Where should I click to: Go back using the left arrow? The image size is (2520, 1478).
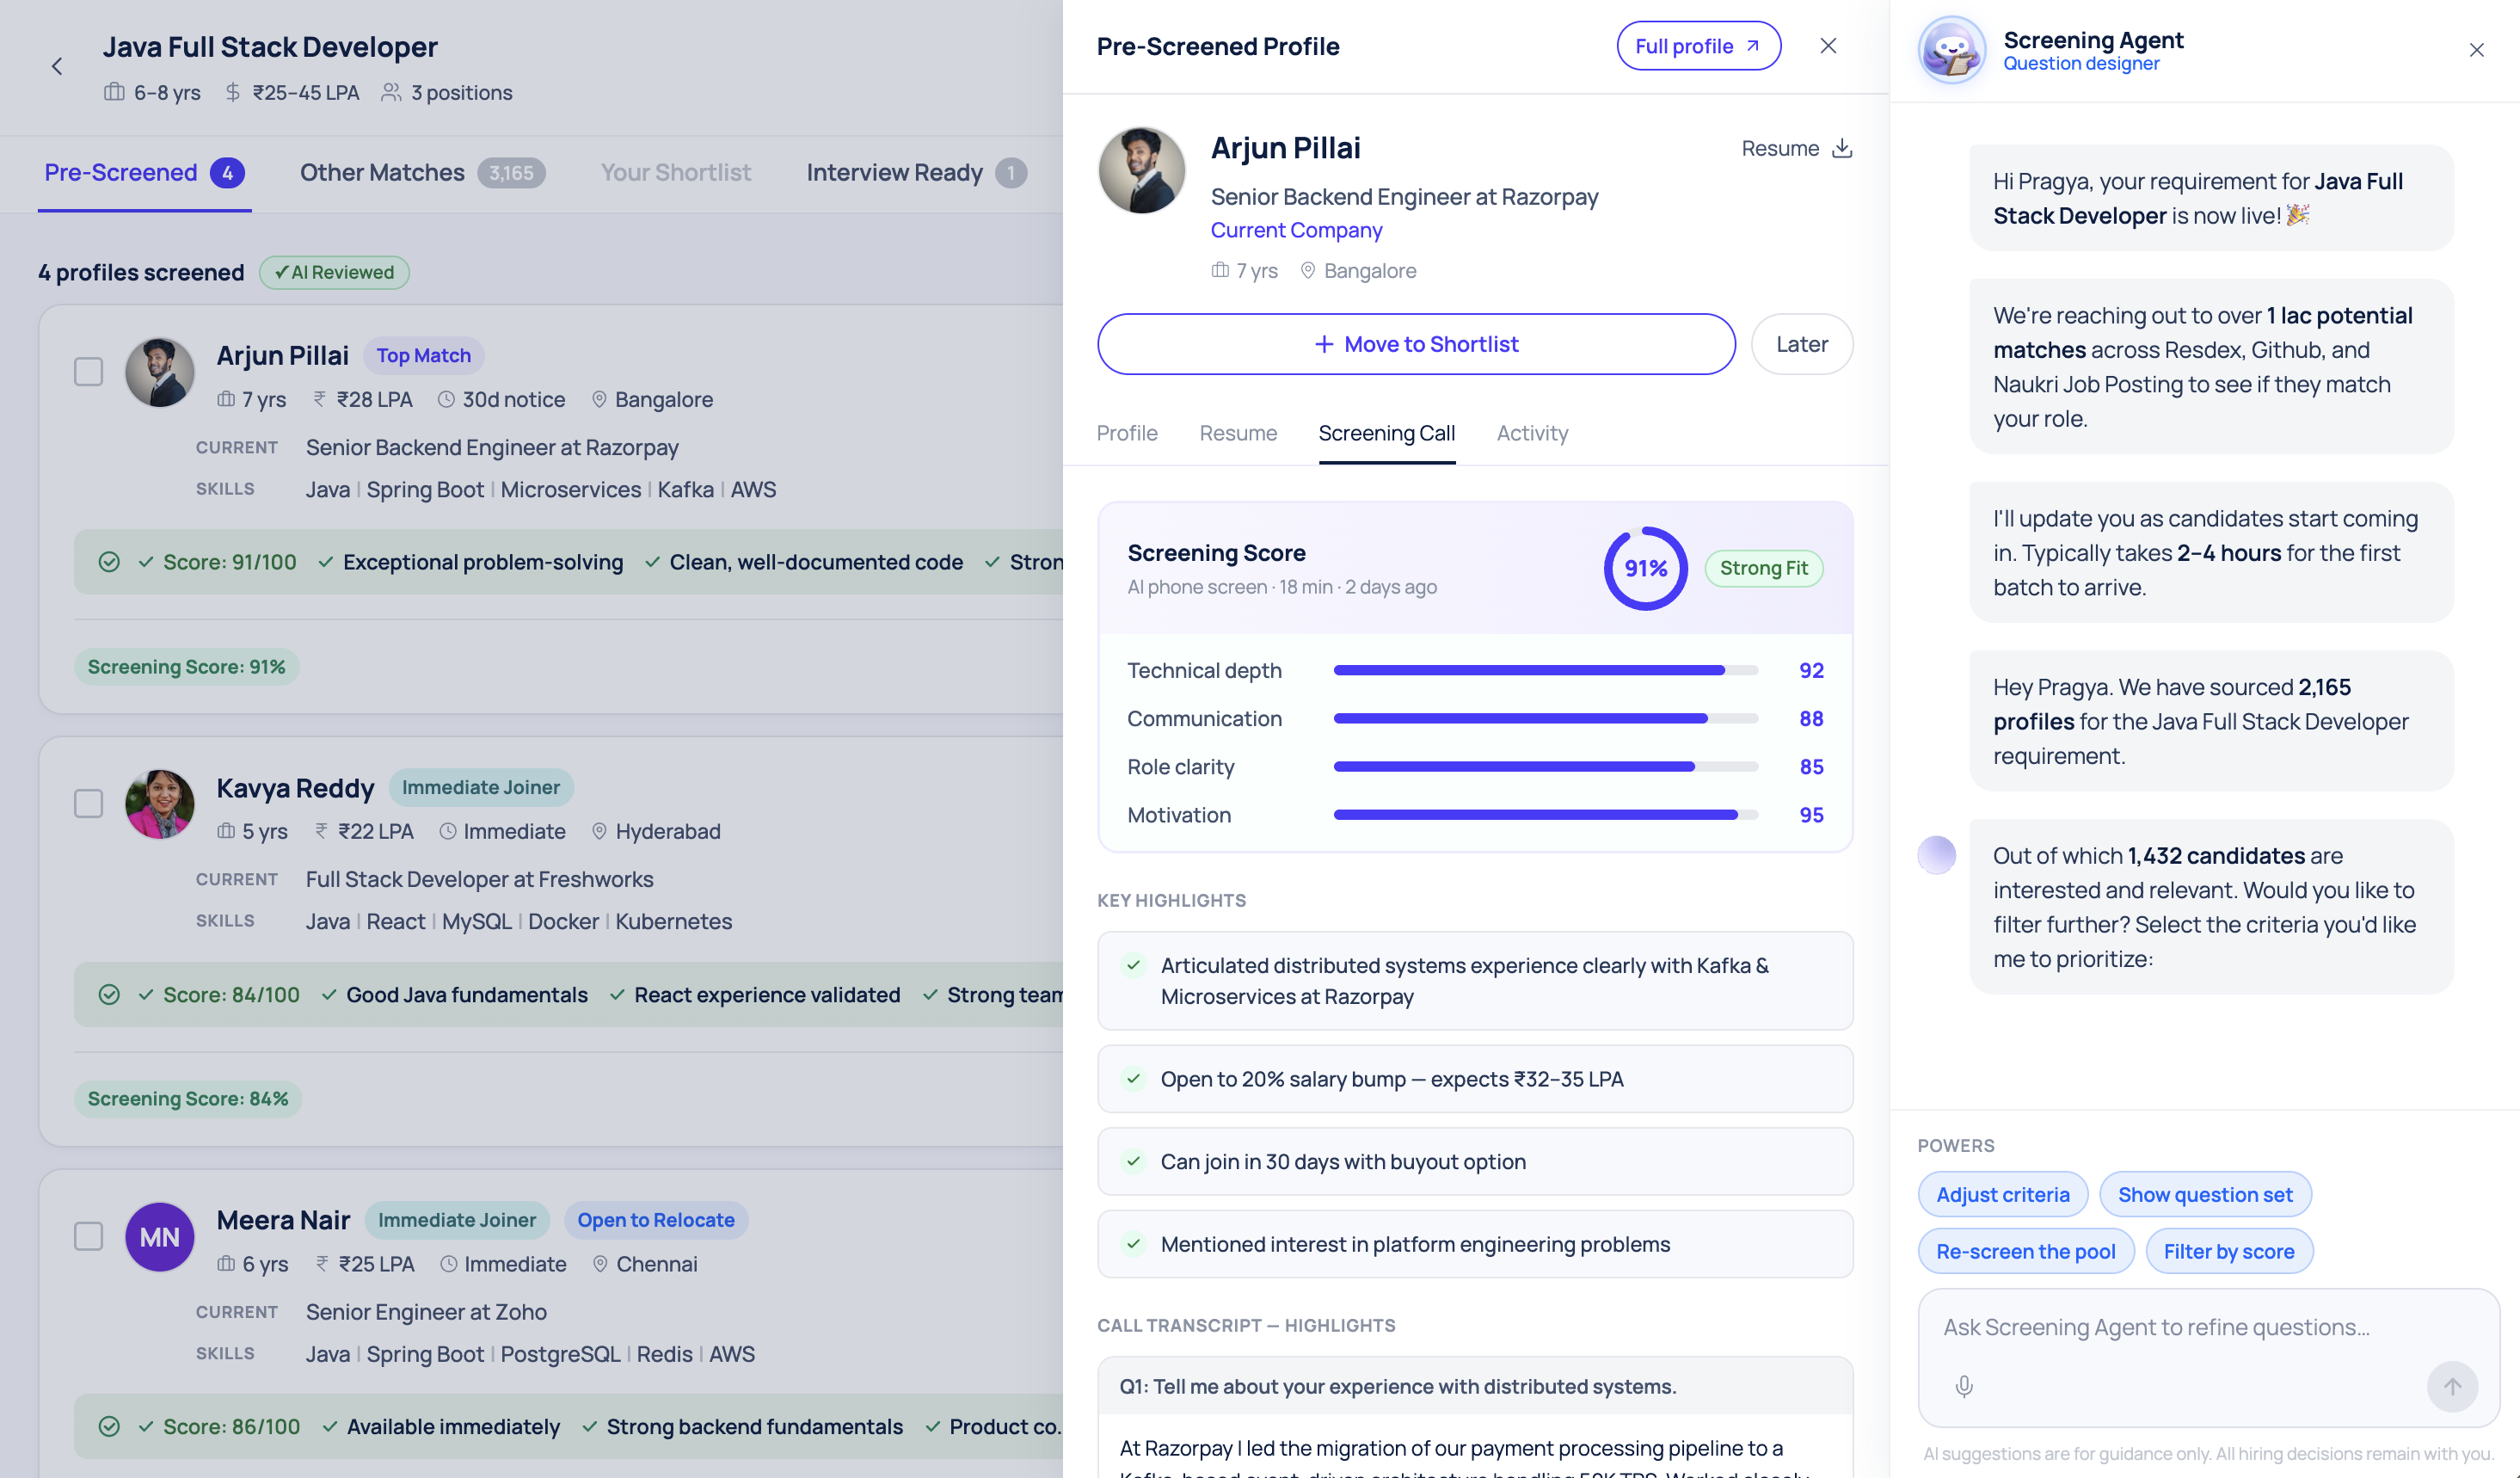coord(57,66)
